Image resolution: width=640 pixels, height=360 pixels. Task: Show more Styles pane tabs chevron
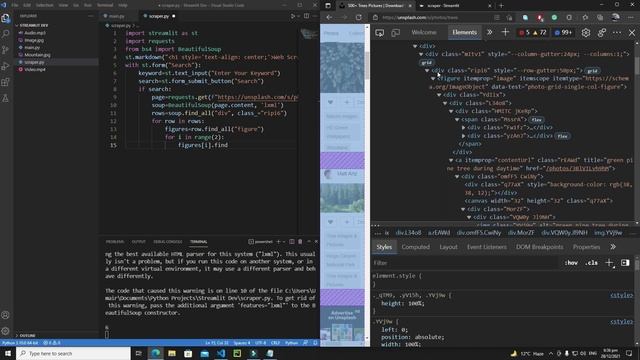(x=613, y=247)
